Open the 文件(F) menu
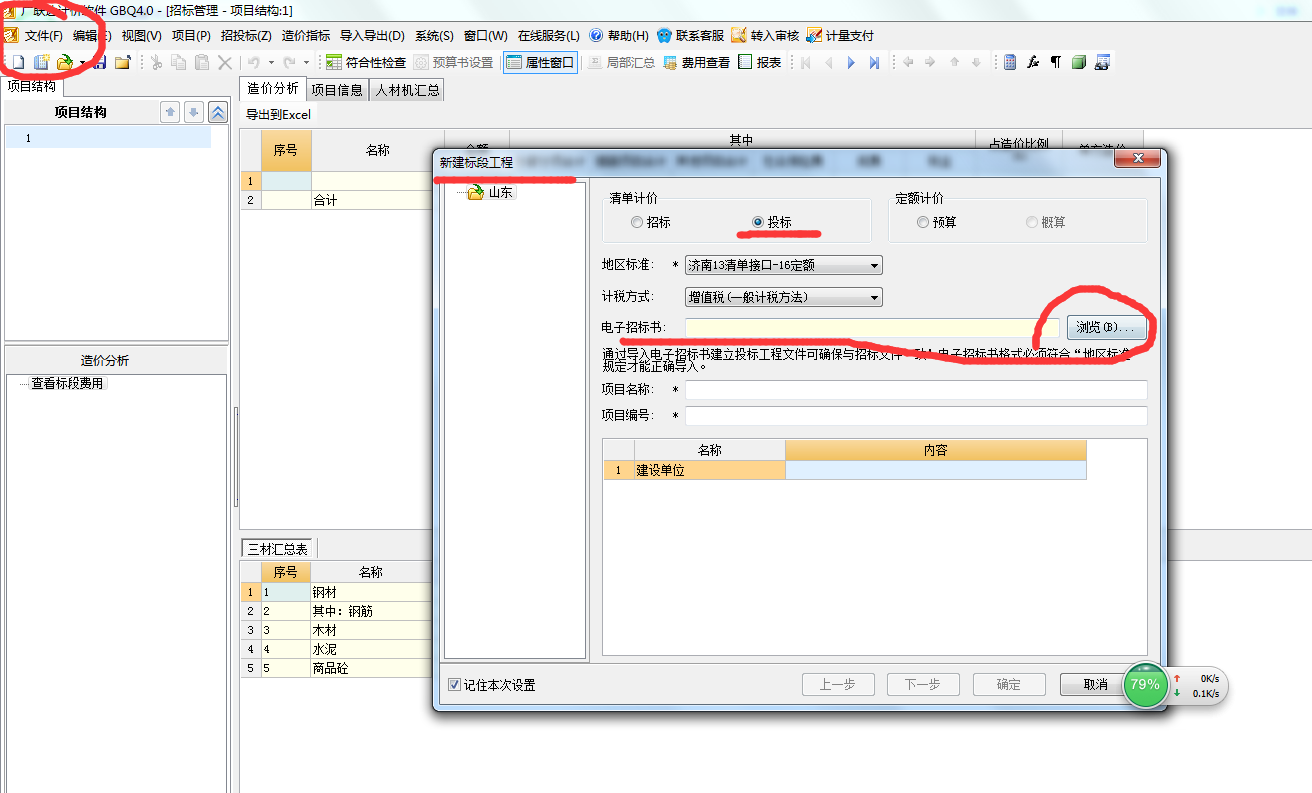Image resolution: width=1312 pixels, height=793 pixels. point(43,35)
